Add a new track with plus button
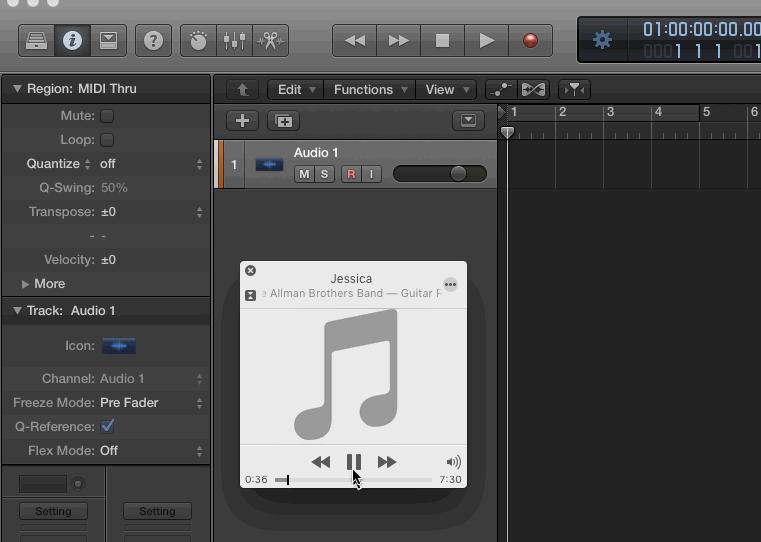Image resolution: width=761 pixels, height=542 pixels. point(242,121)
